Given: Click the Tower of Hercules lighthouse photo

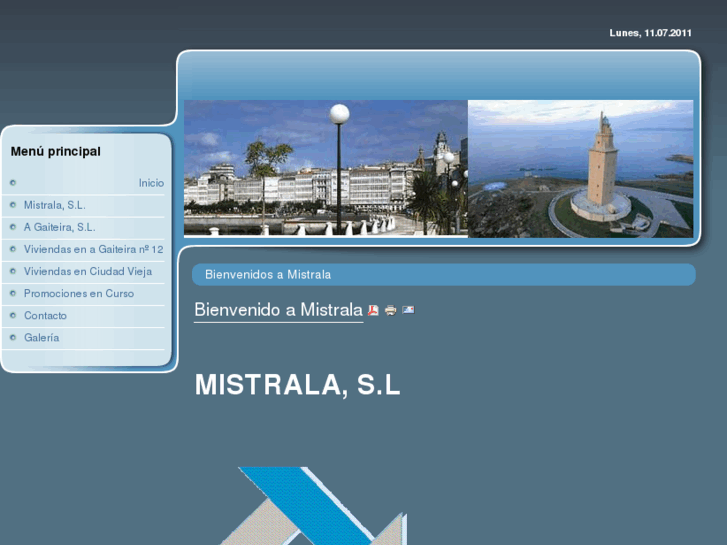Looking at the screenshot, I should (x=580, y=169).
